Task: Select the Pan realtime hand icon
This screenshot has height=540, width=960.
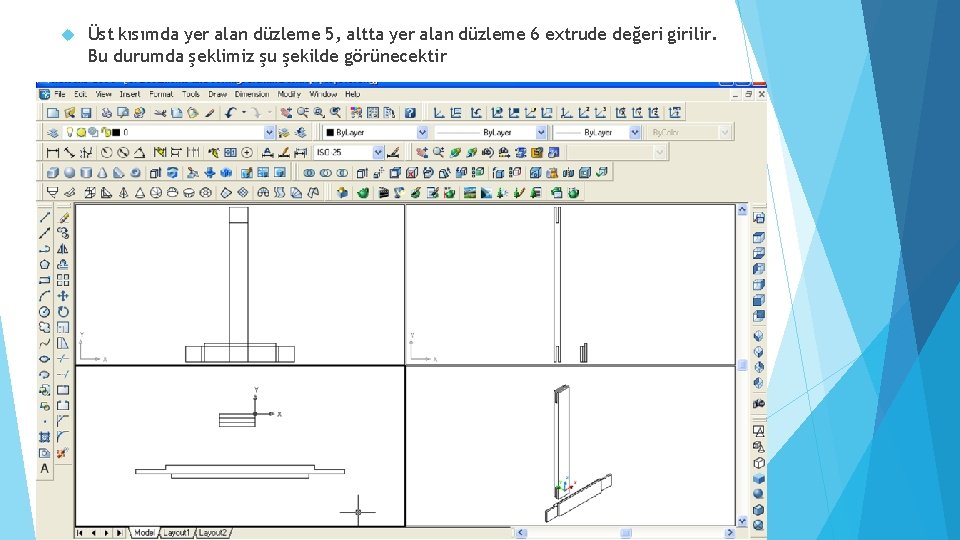Action: pyautogui.click(x=285, y=113)
